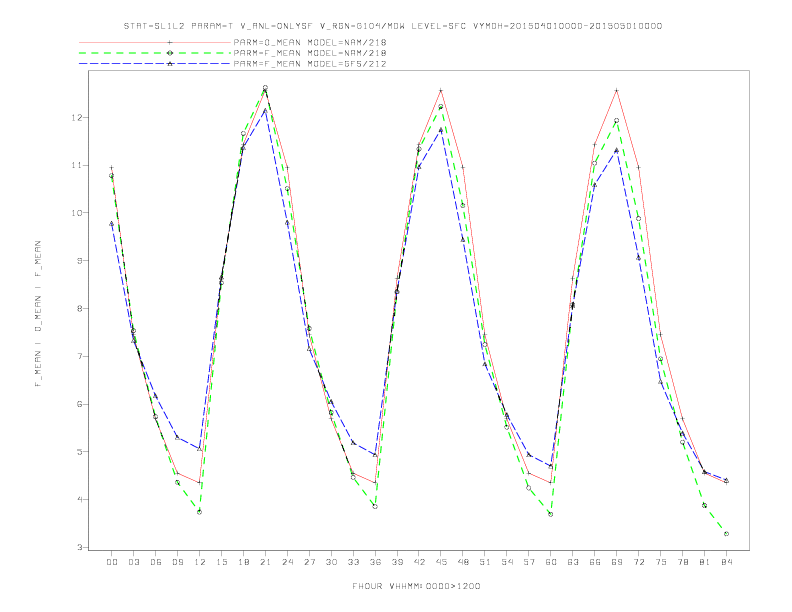Click x-axis tick label 60
Viewport: 792px width, 612px height.
[551, 562]
